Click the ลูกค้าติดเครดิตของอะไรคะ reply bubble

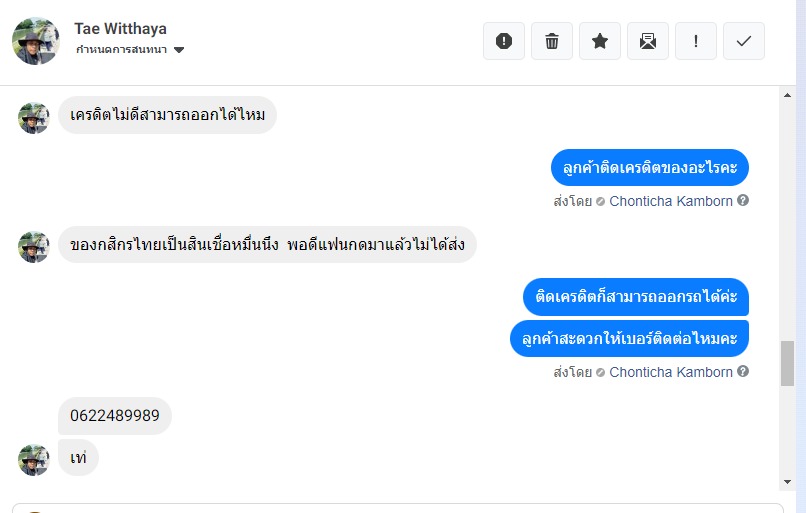coord(649,167)
